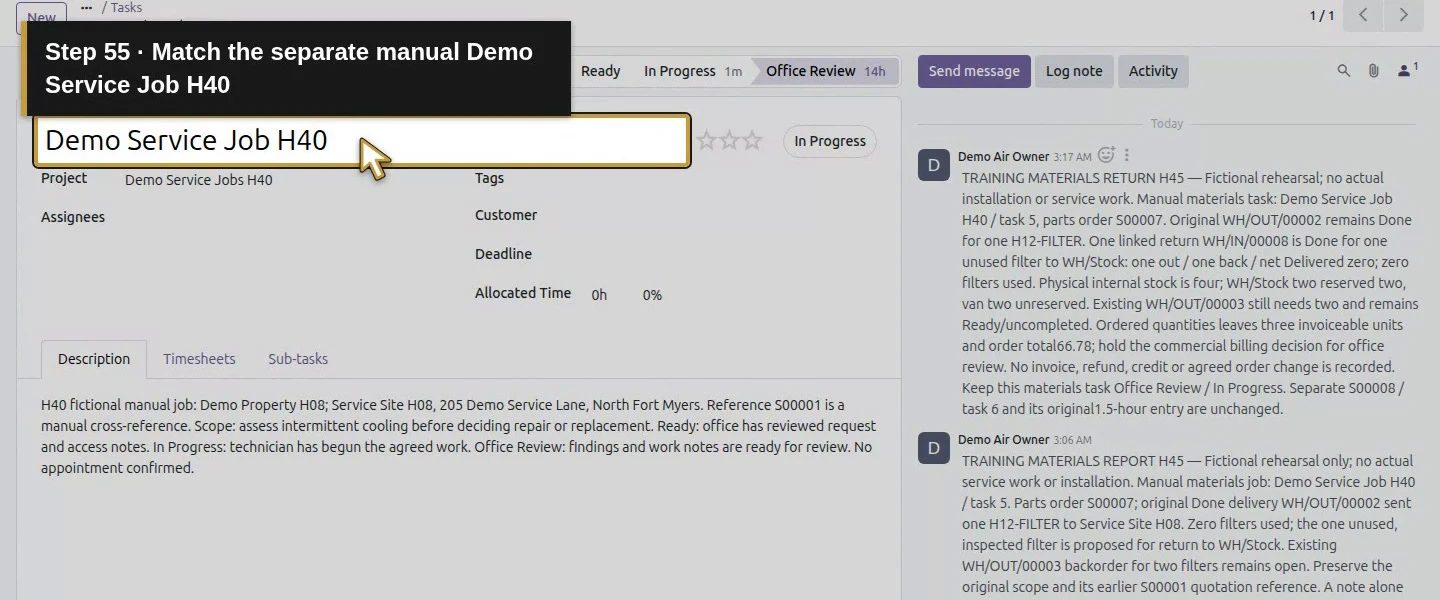The image size is (1440, 600).
Task: Click the D avatar of the 3:17 AM message
Action: pyautogui.click(x=934, y=165)
